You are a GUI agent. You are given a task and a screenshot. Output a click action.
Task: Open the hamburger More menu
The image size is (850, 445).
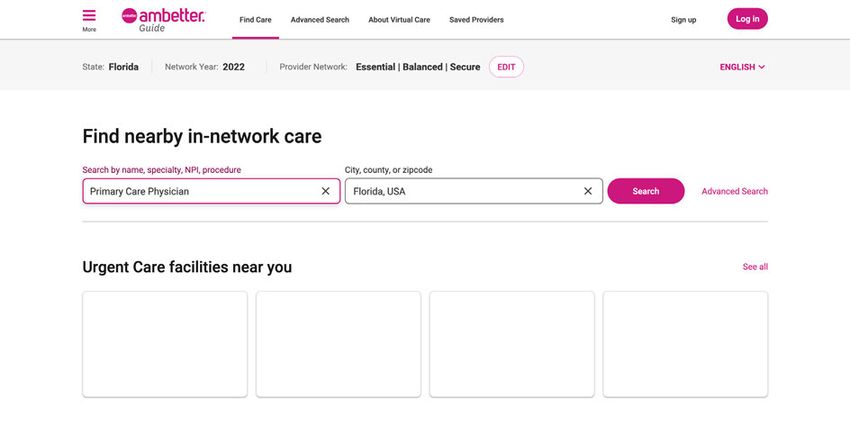pyautogui.click(x=89, y=20)
